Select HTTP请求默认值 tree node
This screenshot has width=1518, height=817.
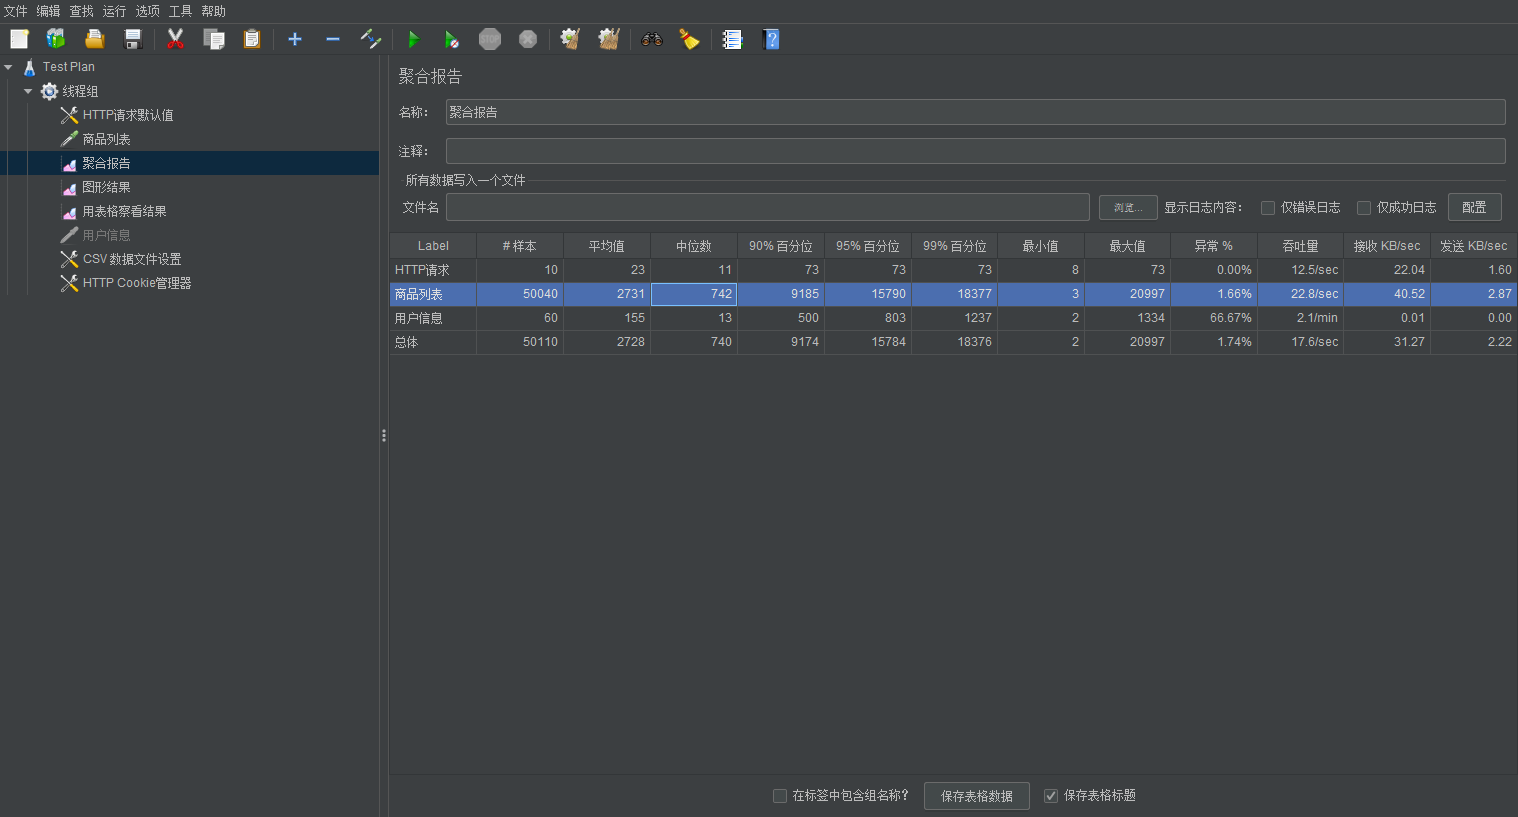coord(127,115)
